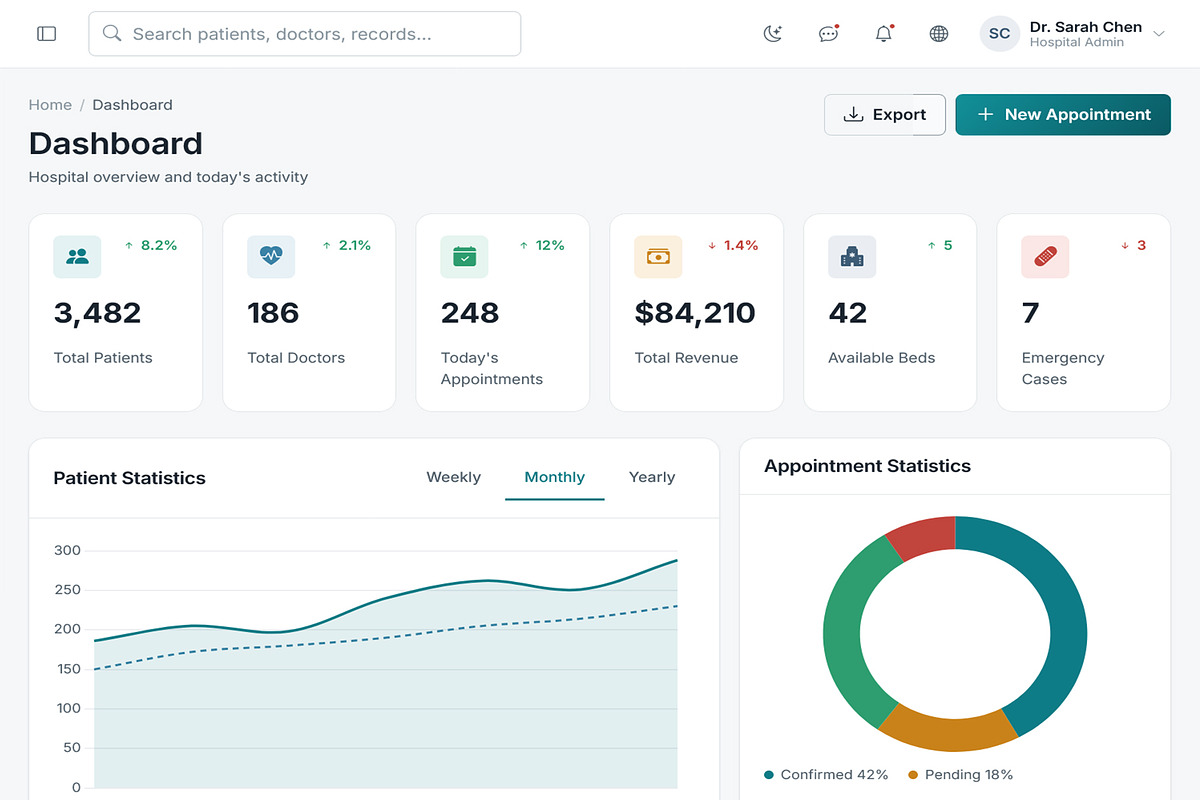Image resolution: width=1200 pixels, height=800 pixels.
Task: Click the search magnifier icon
Action: (x=113, y=34)
